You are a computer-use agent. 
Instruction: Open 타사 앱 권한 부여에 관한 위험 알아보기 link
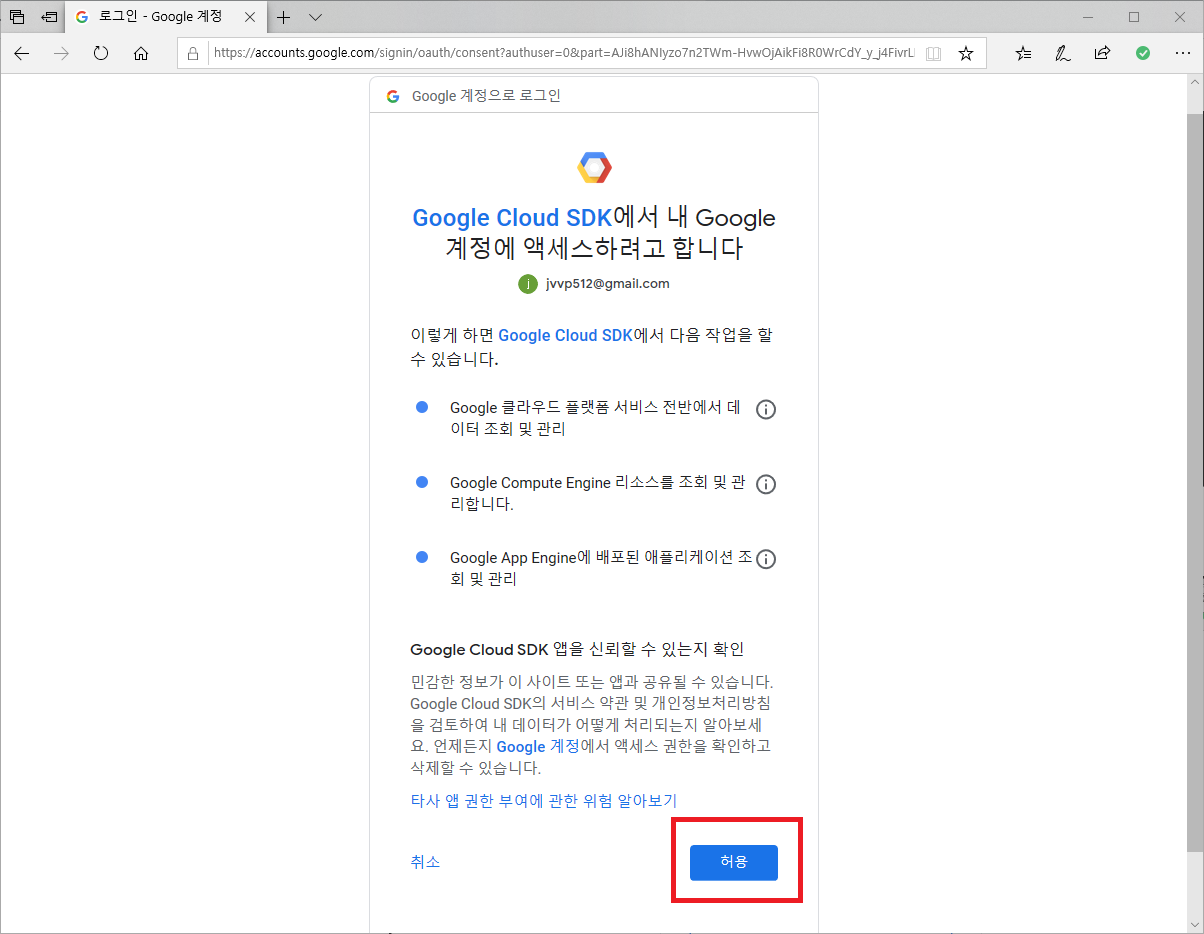click(x=544, y=800)
